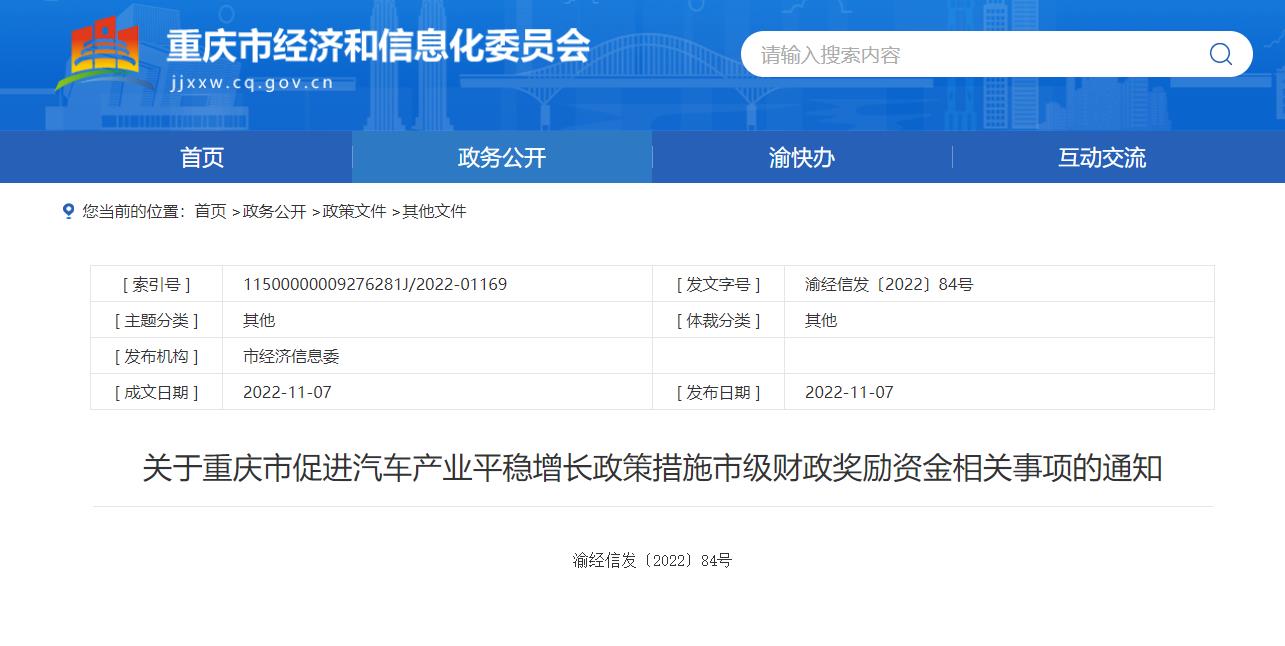This screenshot has width=1285, height=646.
Task: Click 首页 in the breadcrumb trail
Action: (x=211, y=212)
